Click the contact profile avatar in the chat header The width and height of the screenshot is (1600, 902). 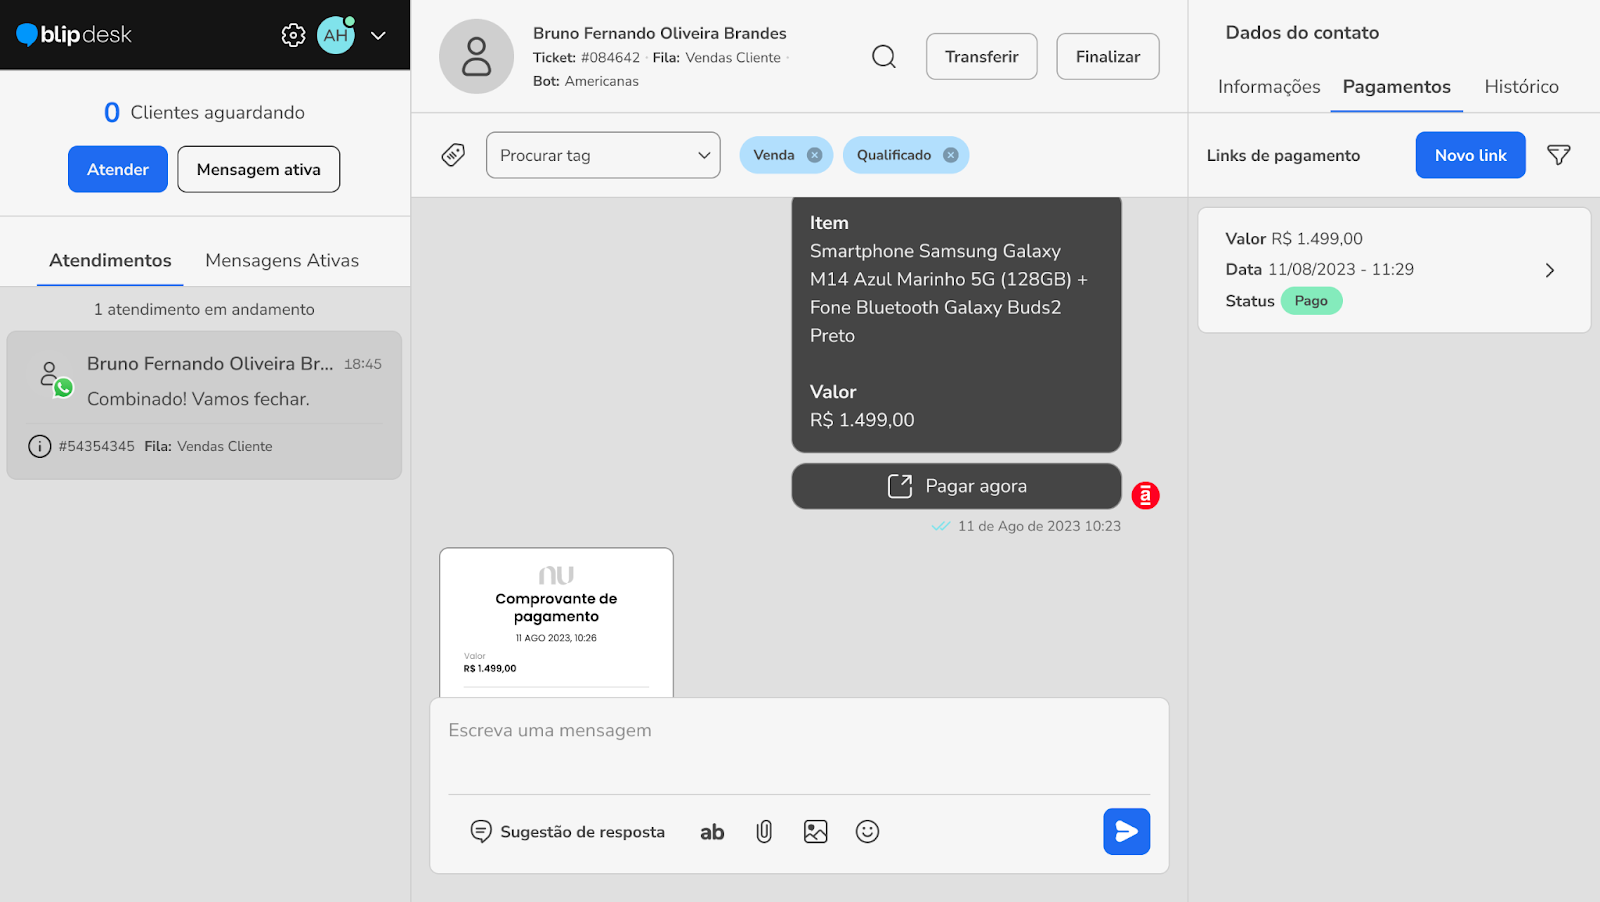coord(476,56)
